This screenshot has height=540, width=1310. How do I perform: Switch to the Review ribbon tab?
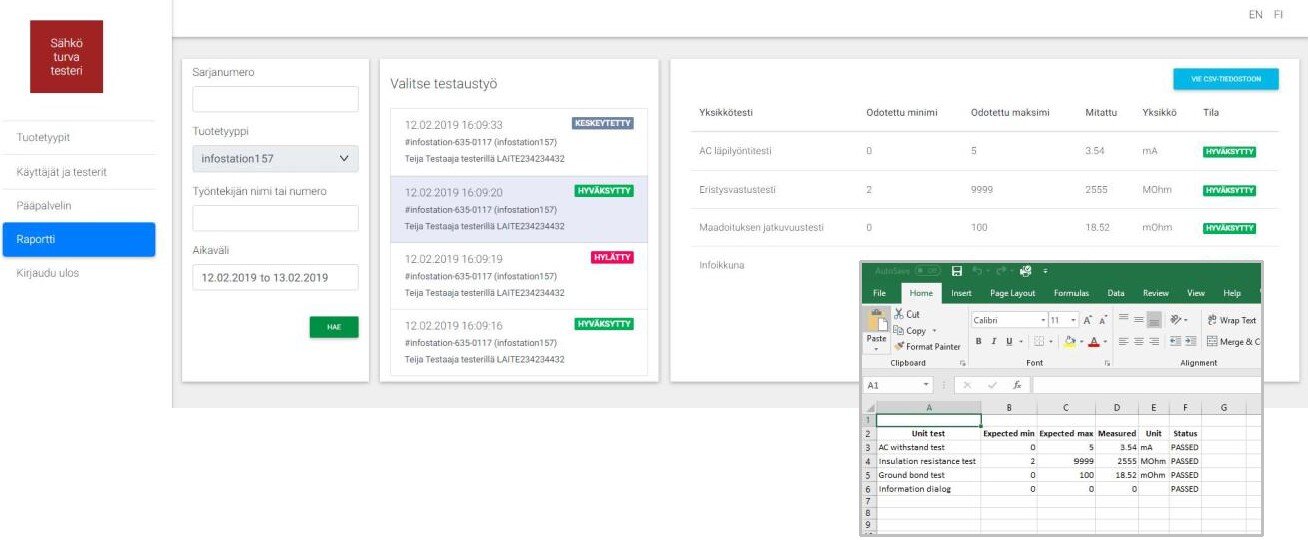[x=1156, y=293]
